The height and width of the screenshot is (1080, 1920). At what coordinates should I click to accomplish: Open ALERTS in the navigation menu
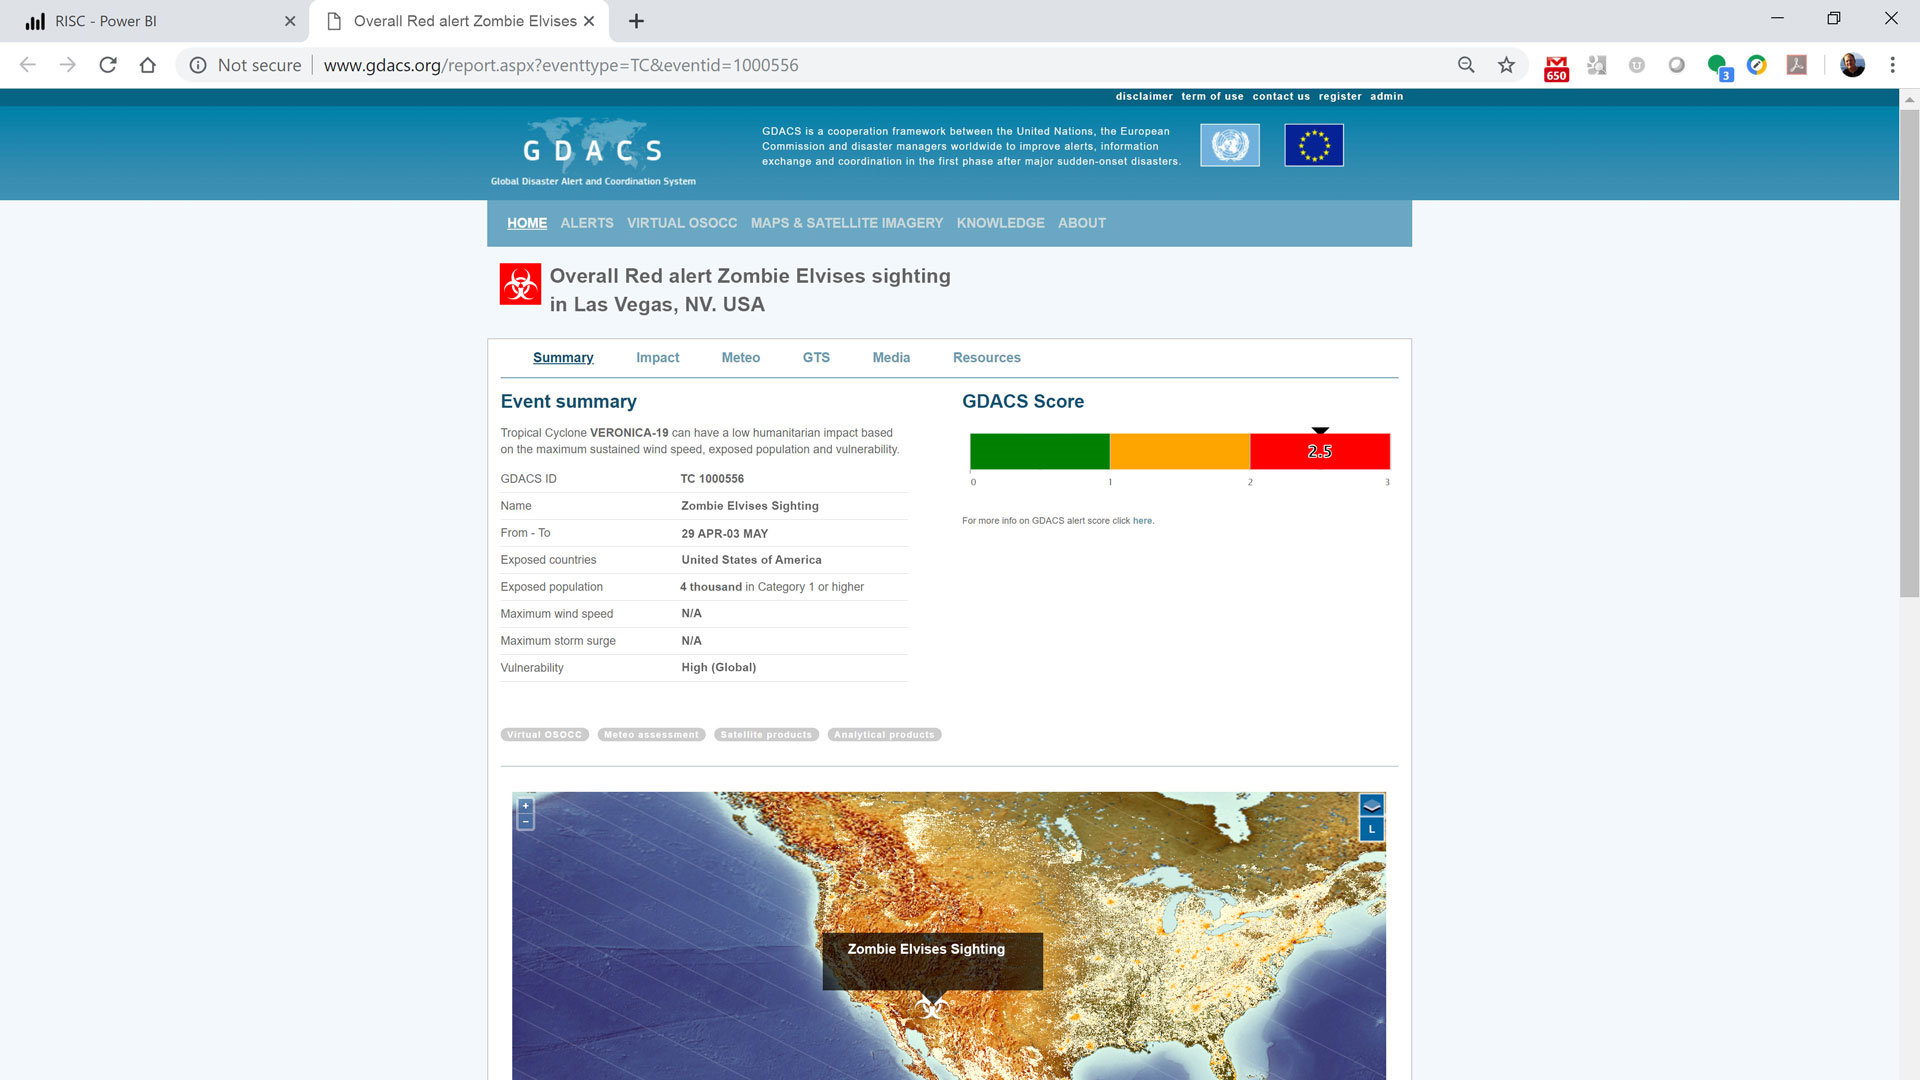[586, 223]
